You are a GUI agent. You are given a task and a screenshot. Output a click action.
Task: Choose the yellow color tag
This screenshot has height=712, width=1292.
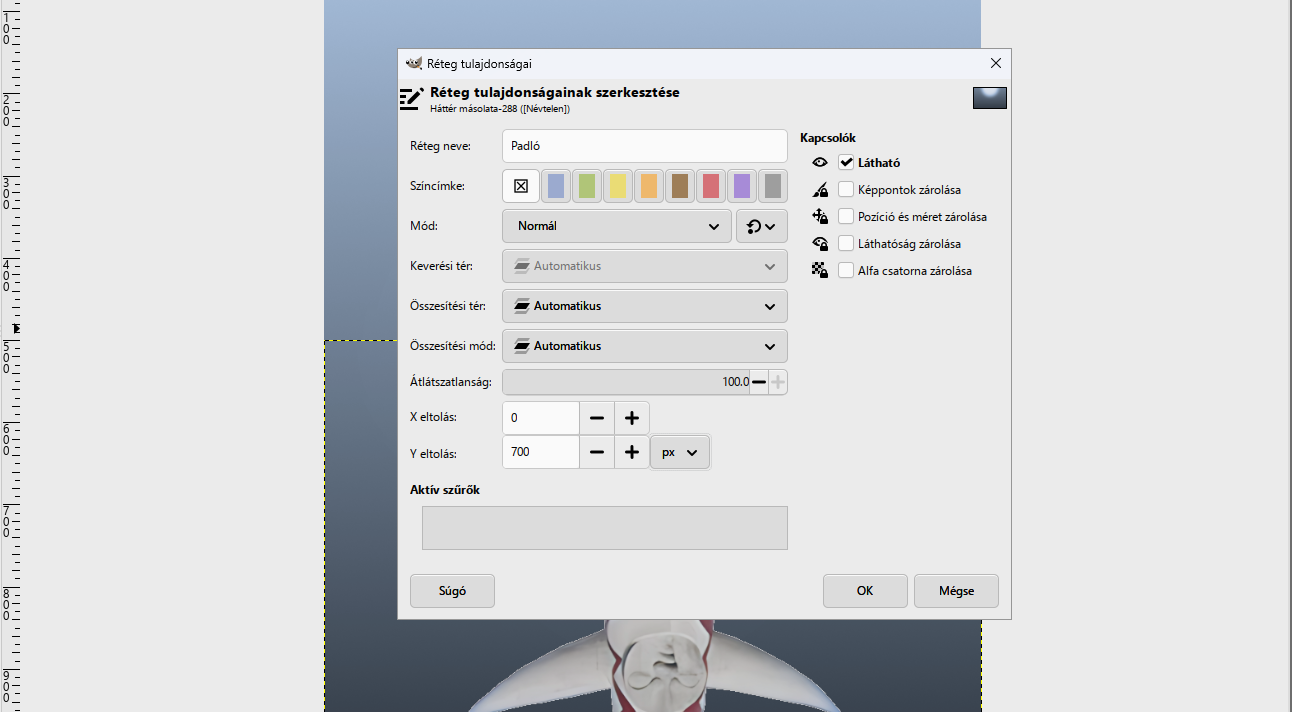(x=618, y=186)
